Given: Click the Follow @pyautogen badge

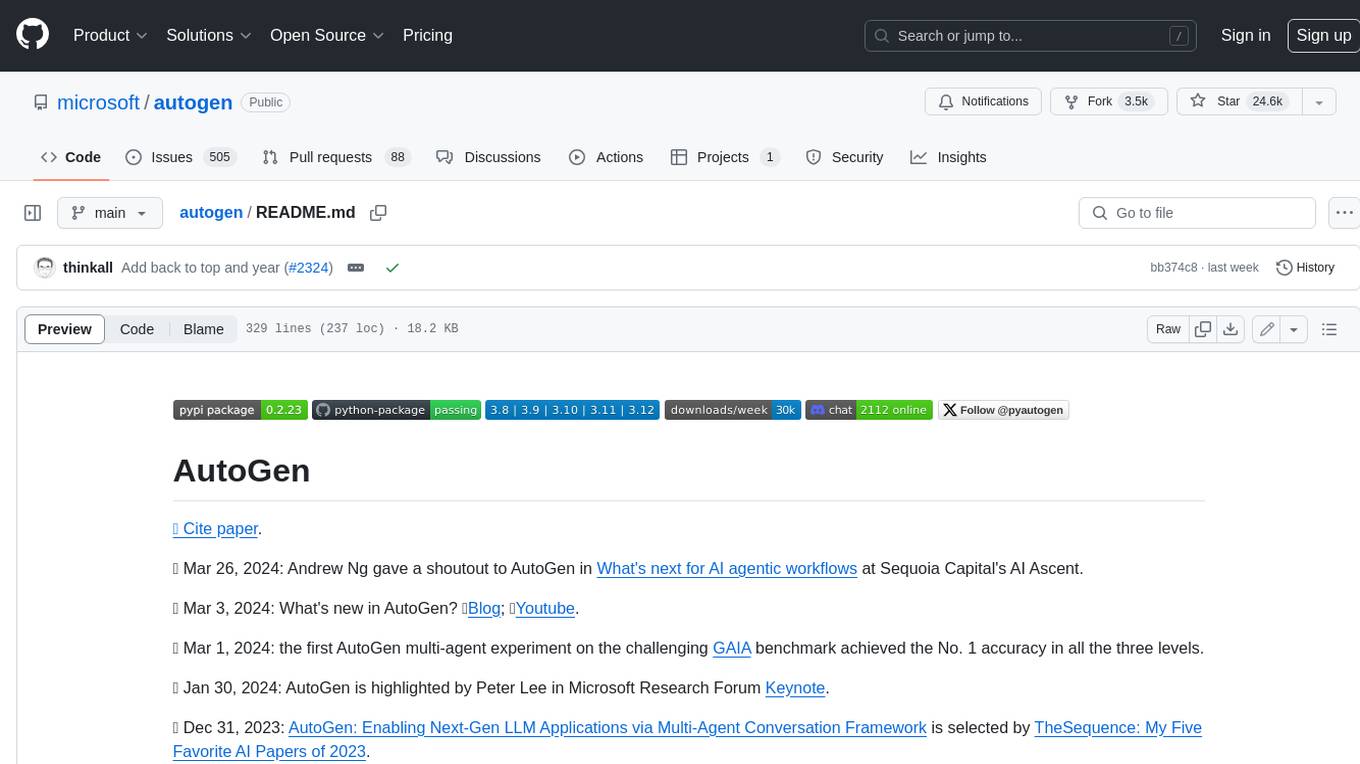Looking at the screenshot, I should click(x=1003, y=410).
